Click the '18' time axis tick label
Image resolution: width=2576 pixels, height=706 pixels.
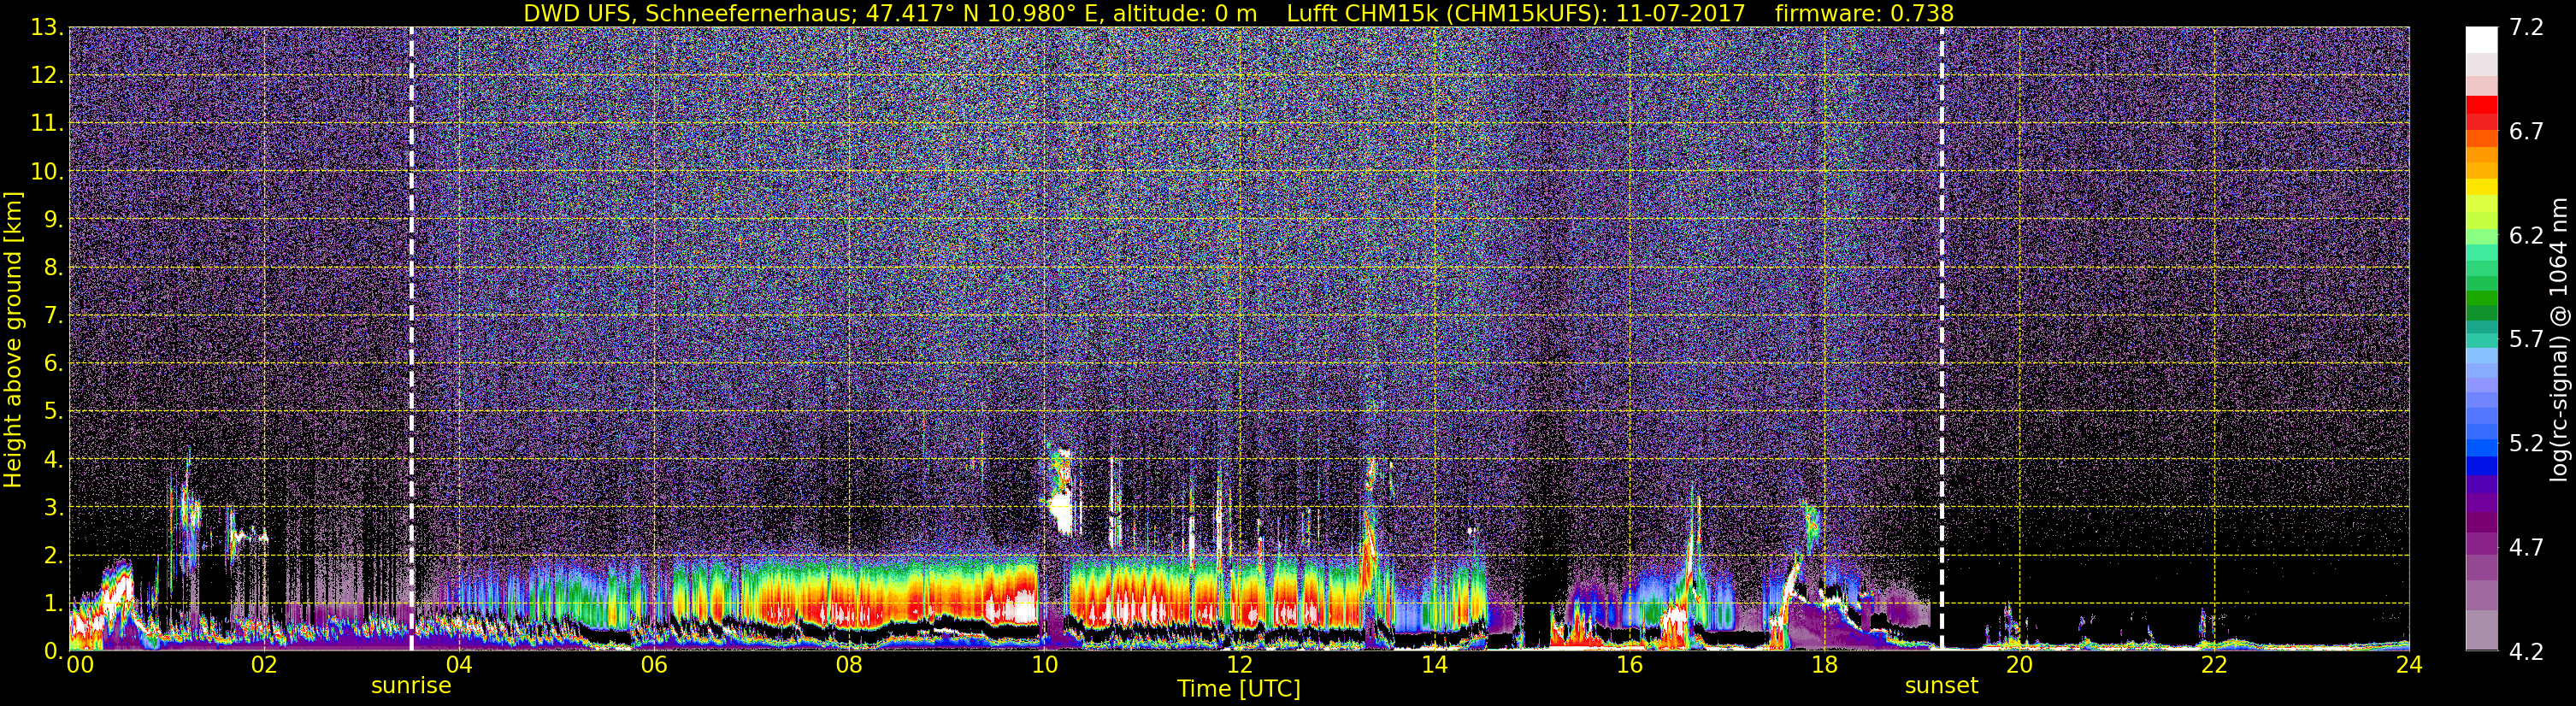click(1824, 666)
